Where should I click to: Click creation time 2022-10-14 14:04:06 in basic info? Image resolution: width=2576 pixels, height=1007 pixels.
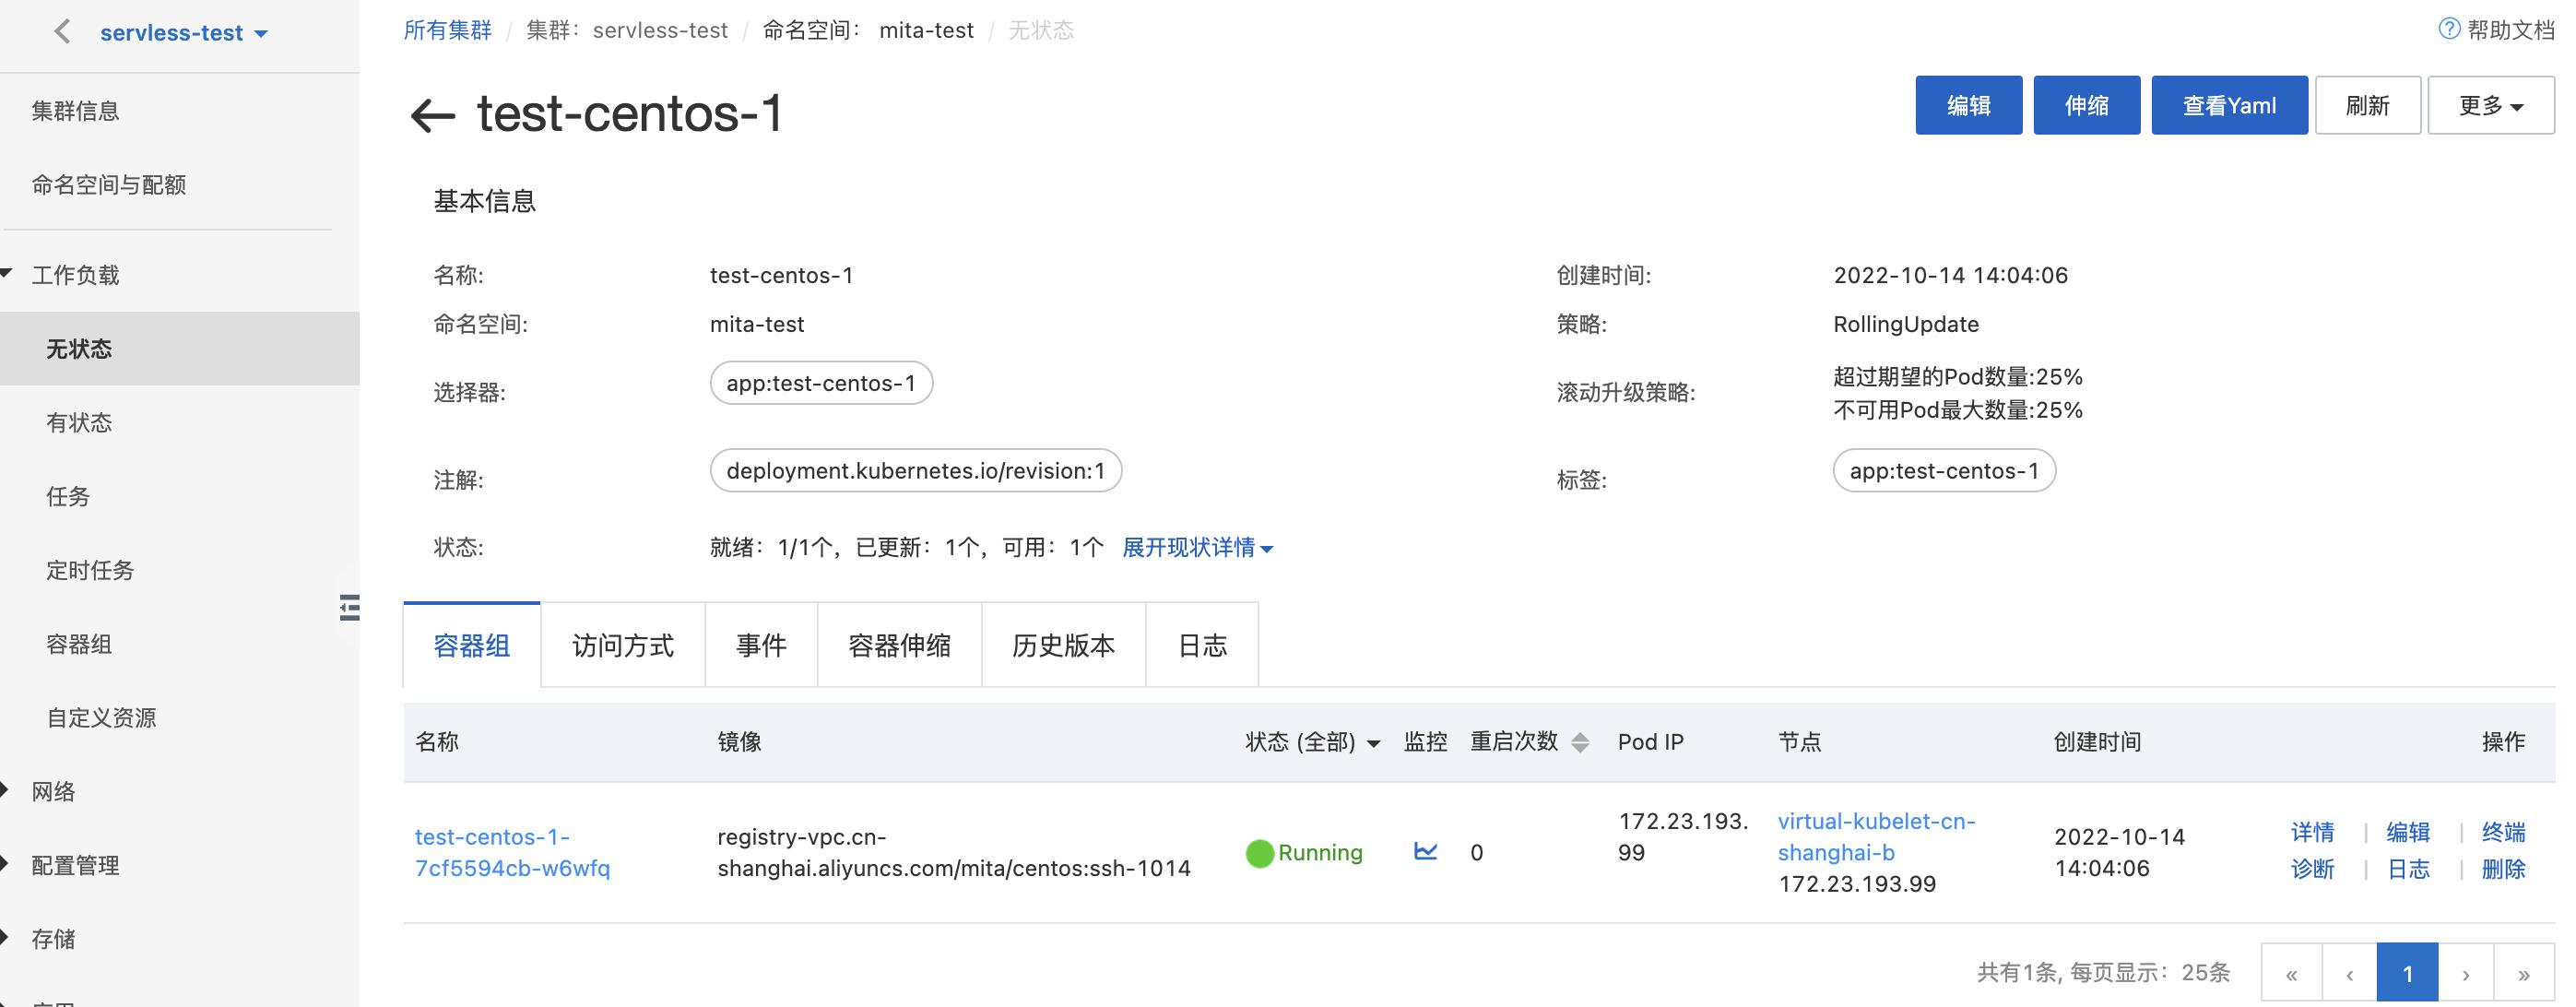(1950, 275)
